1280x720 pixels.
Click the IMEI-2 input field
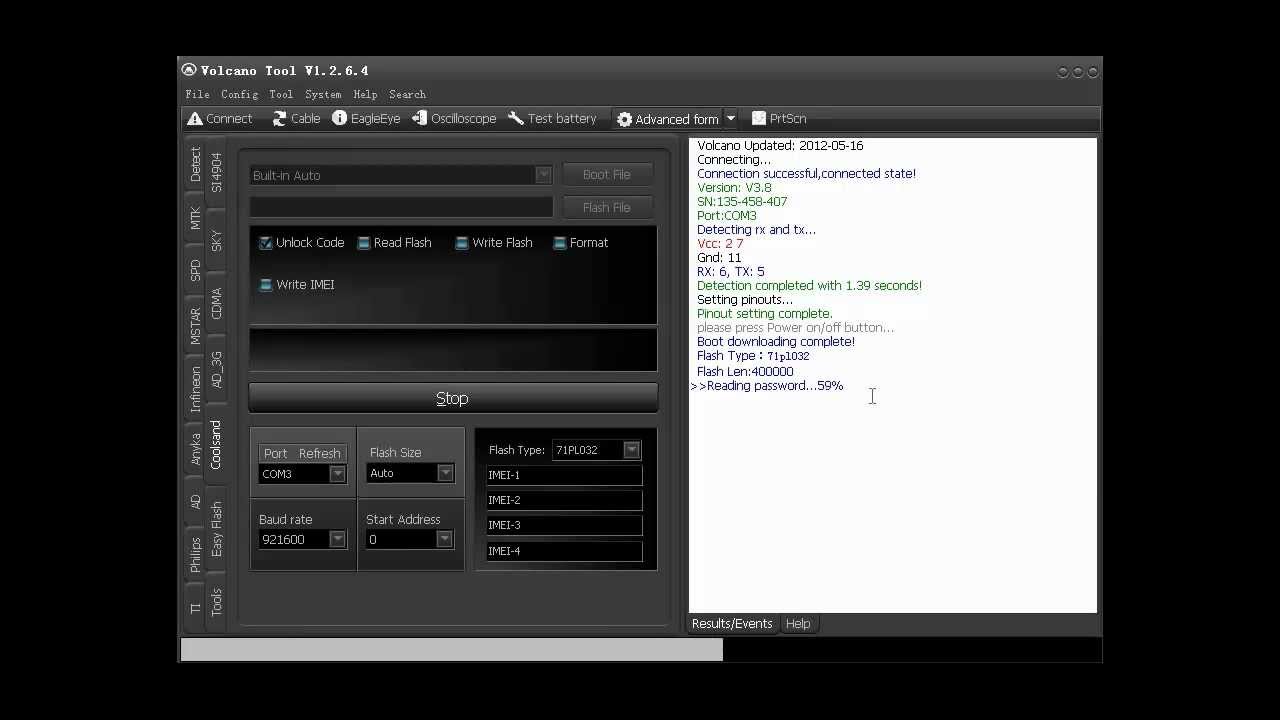(x=564, y=500)
